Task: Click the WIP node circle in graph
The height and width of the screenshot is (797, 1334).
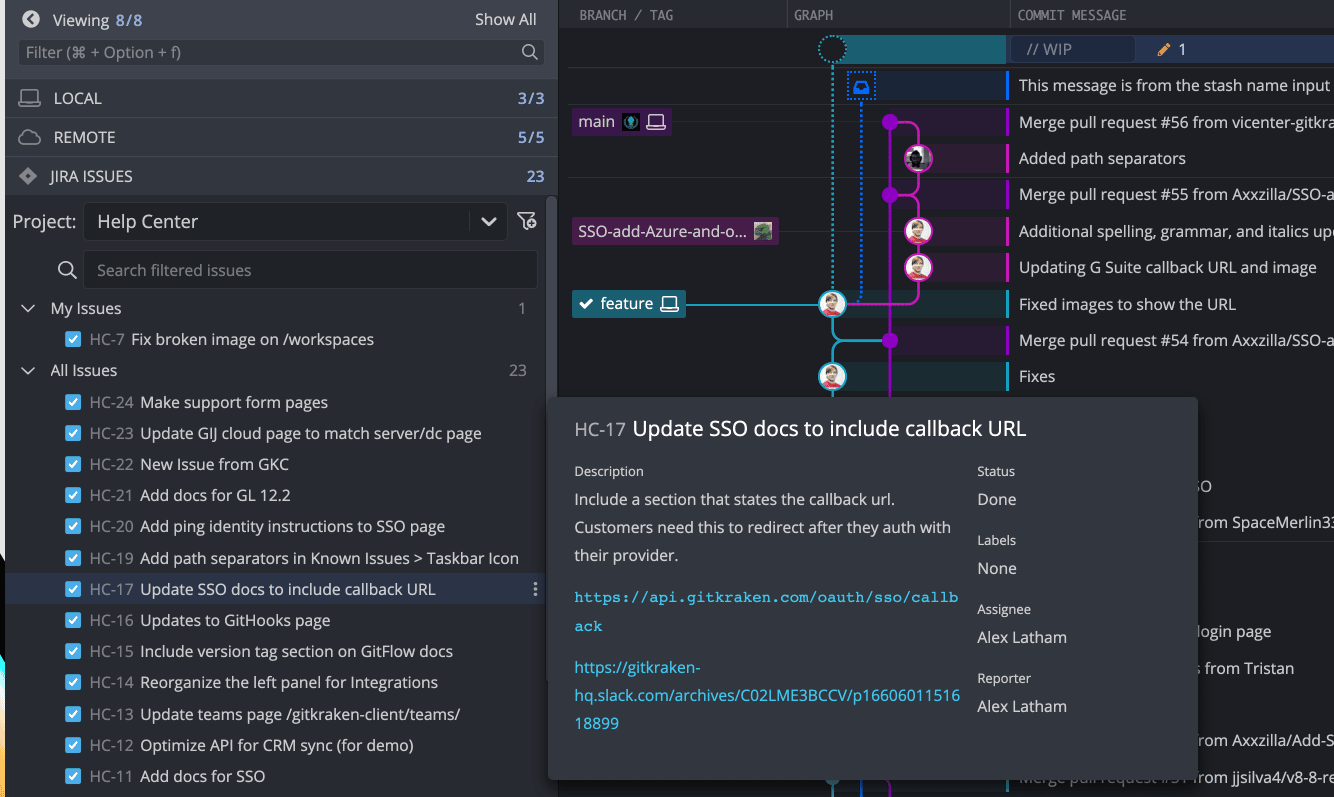Action: coord(832,48)
